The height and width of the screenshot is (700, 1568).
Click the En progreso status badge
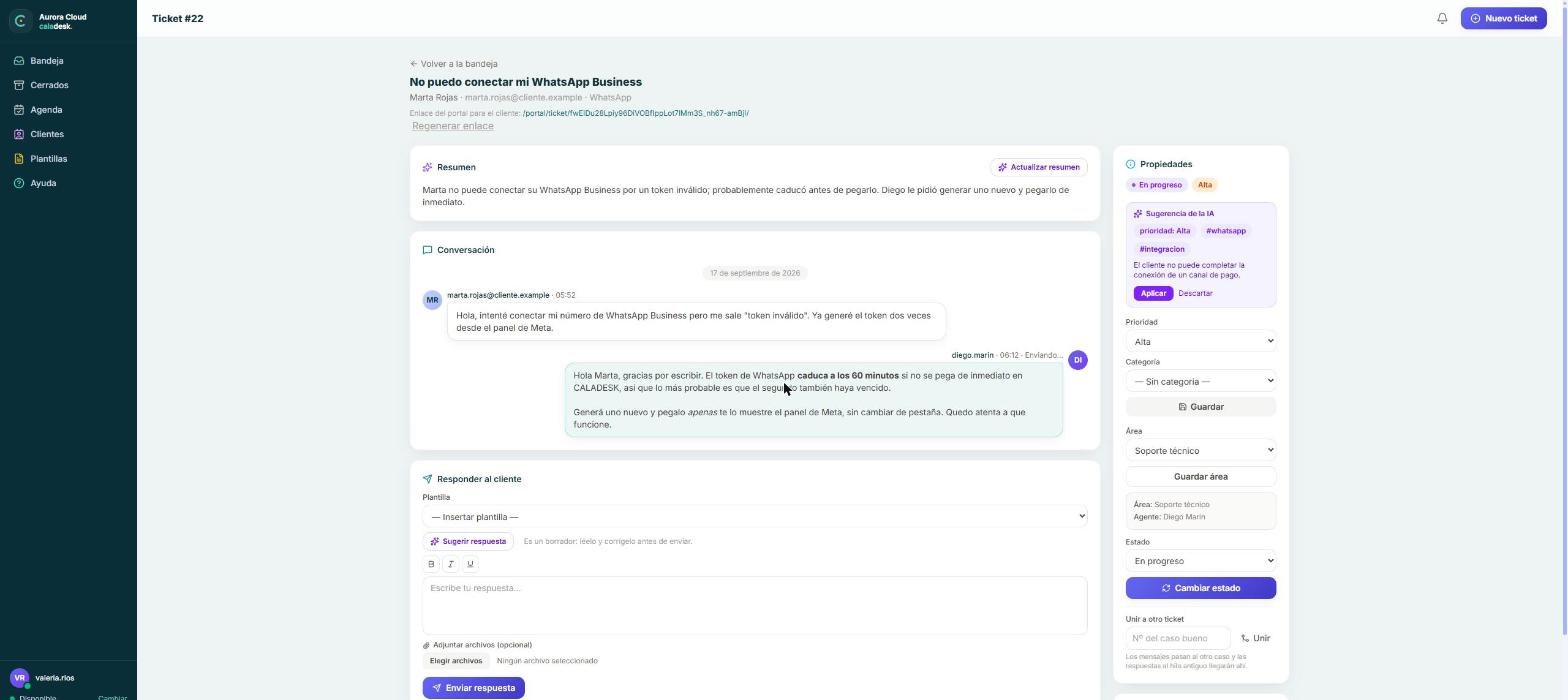(1156, 185)
